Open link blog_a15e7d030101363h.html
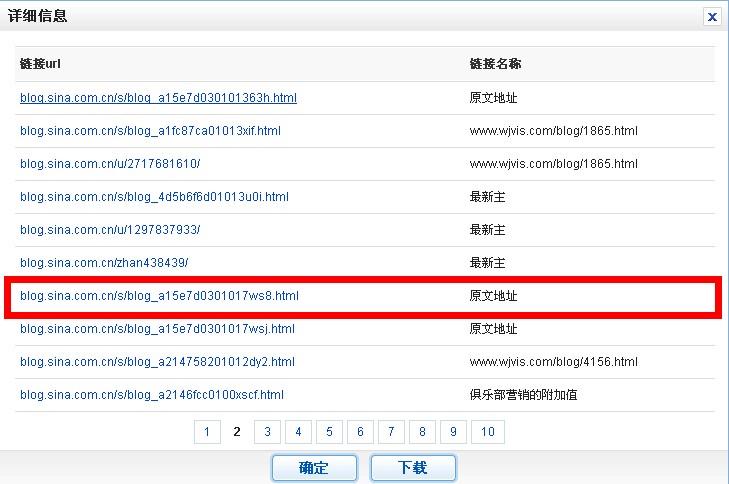The image size is (729, 484). pyautogui.click(x=158, y=98)
